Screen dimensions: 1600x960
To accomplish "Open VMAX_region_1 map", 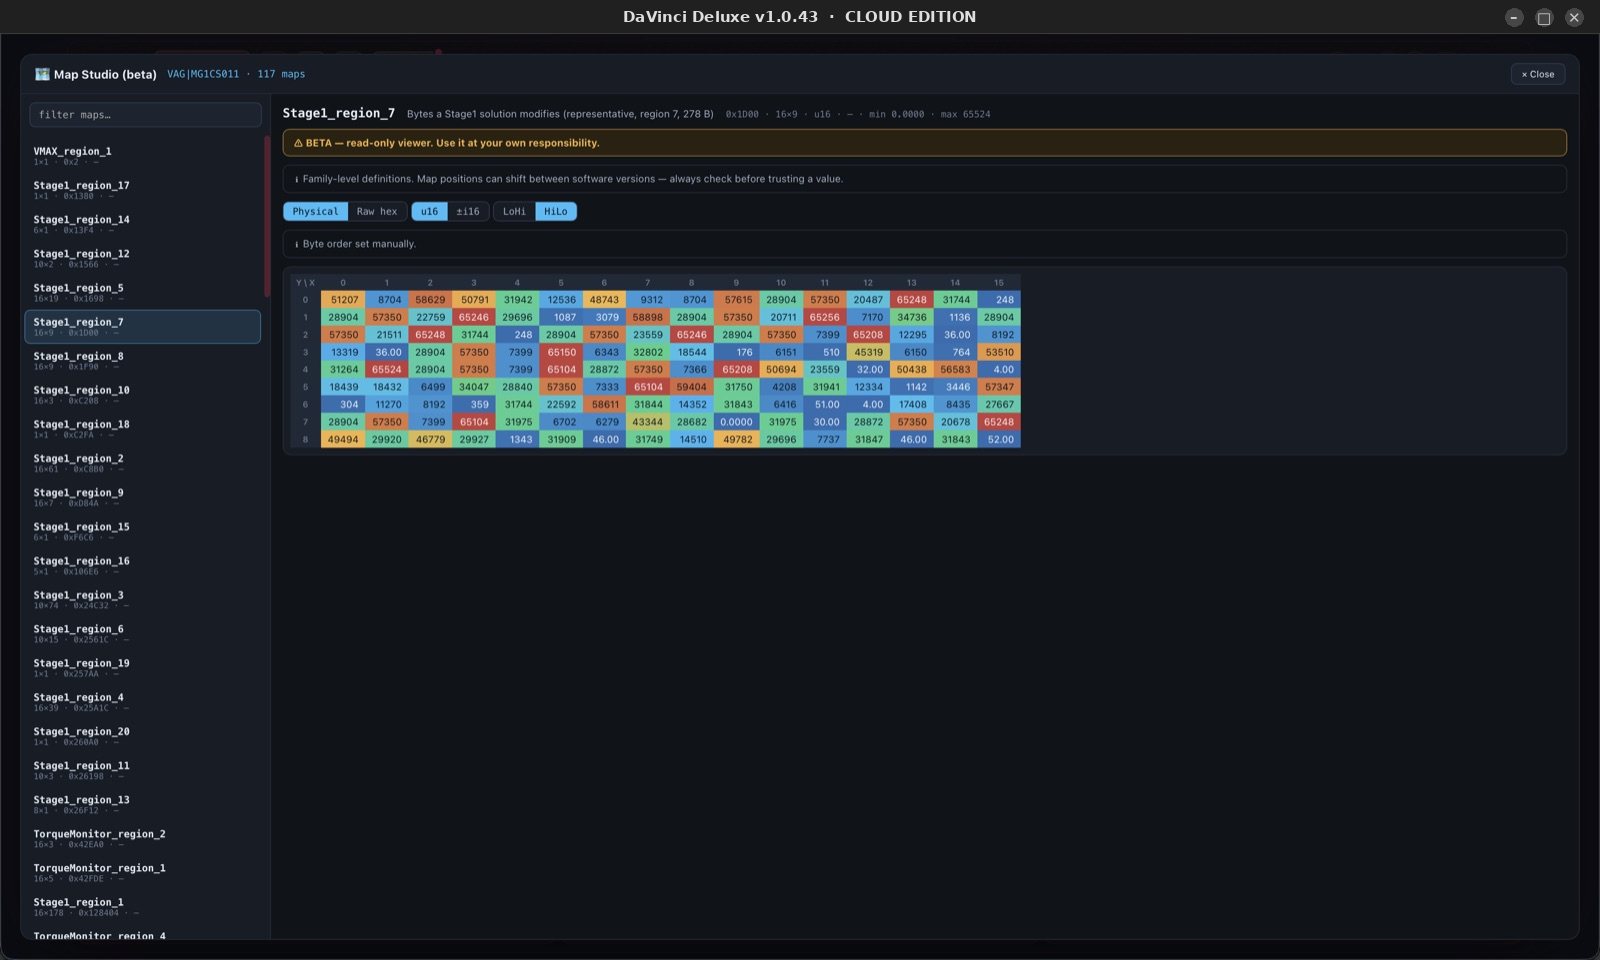I will click(x=143, y=156).
